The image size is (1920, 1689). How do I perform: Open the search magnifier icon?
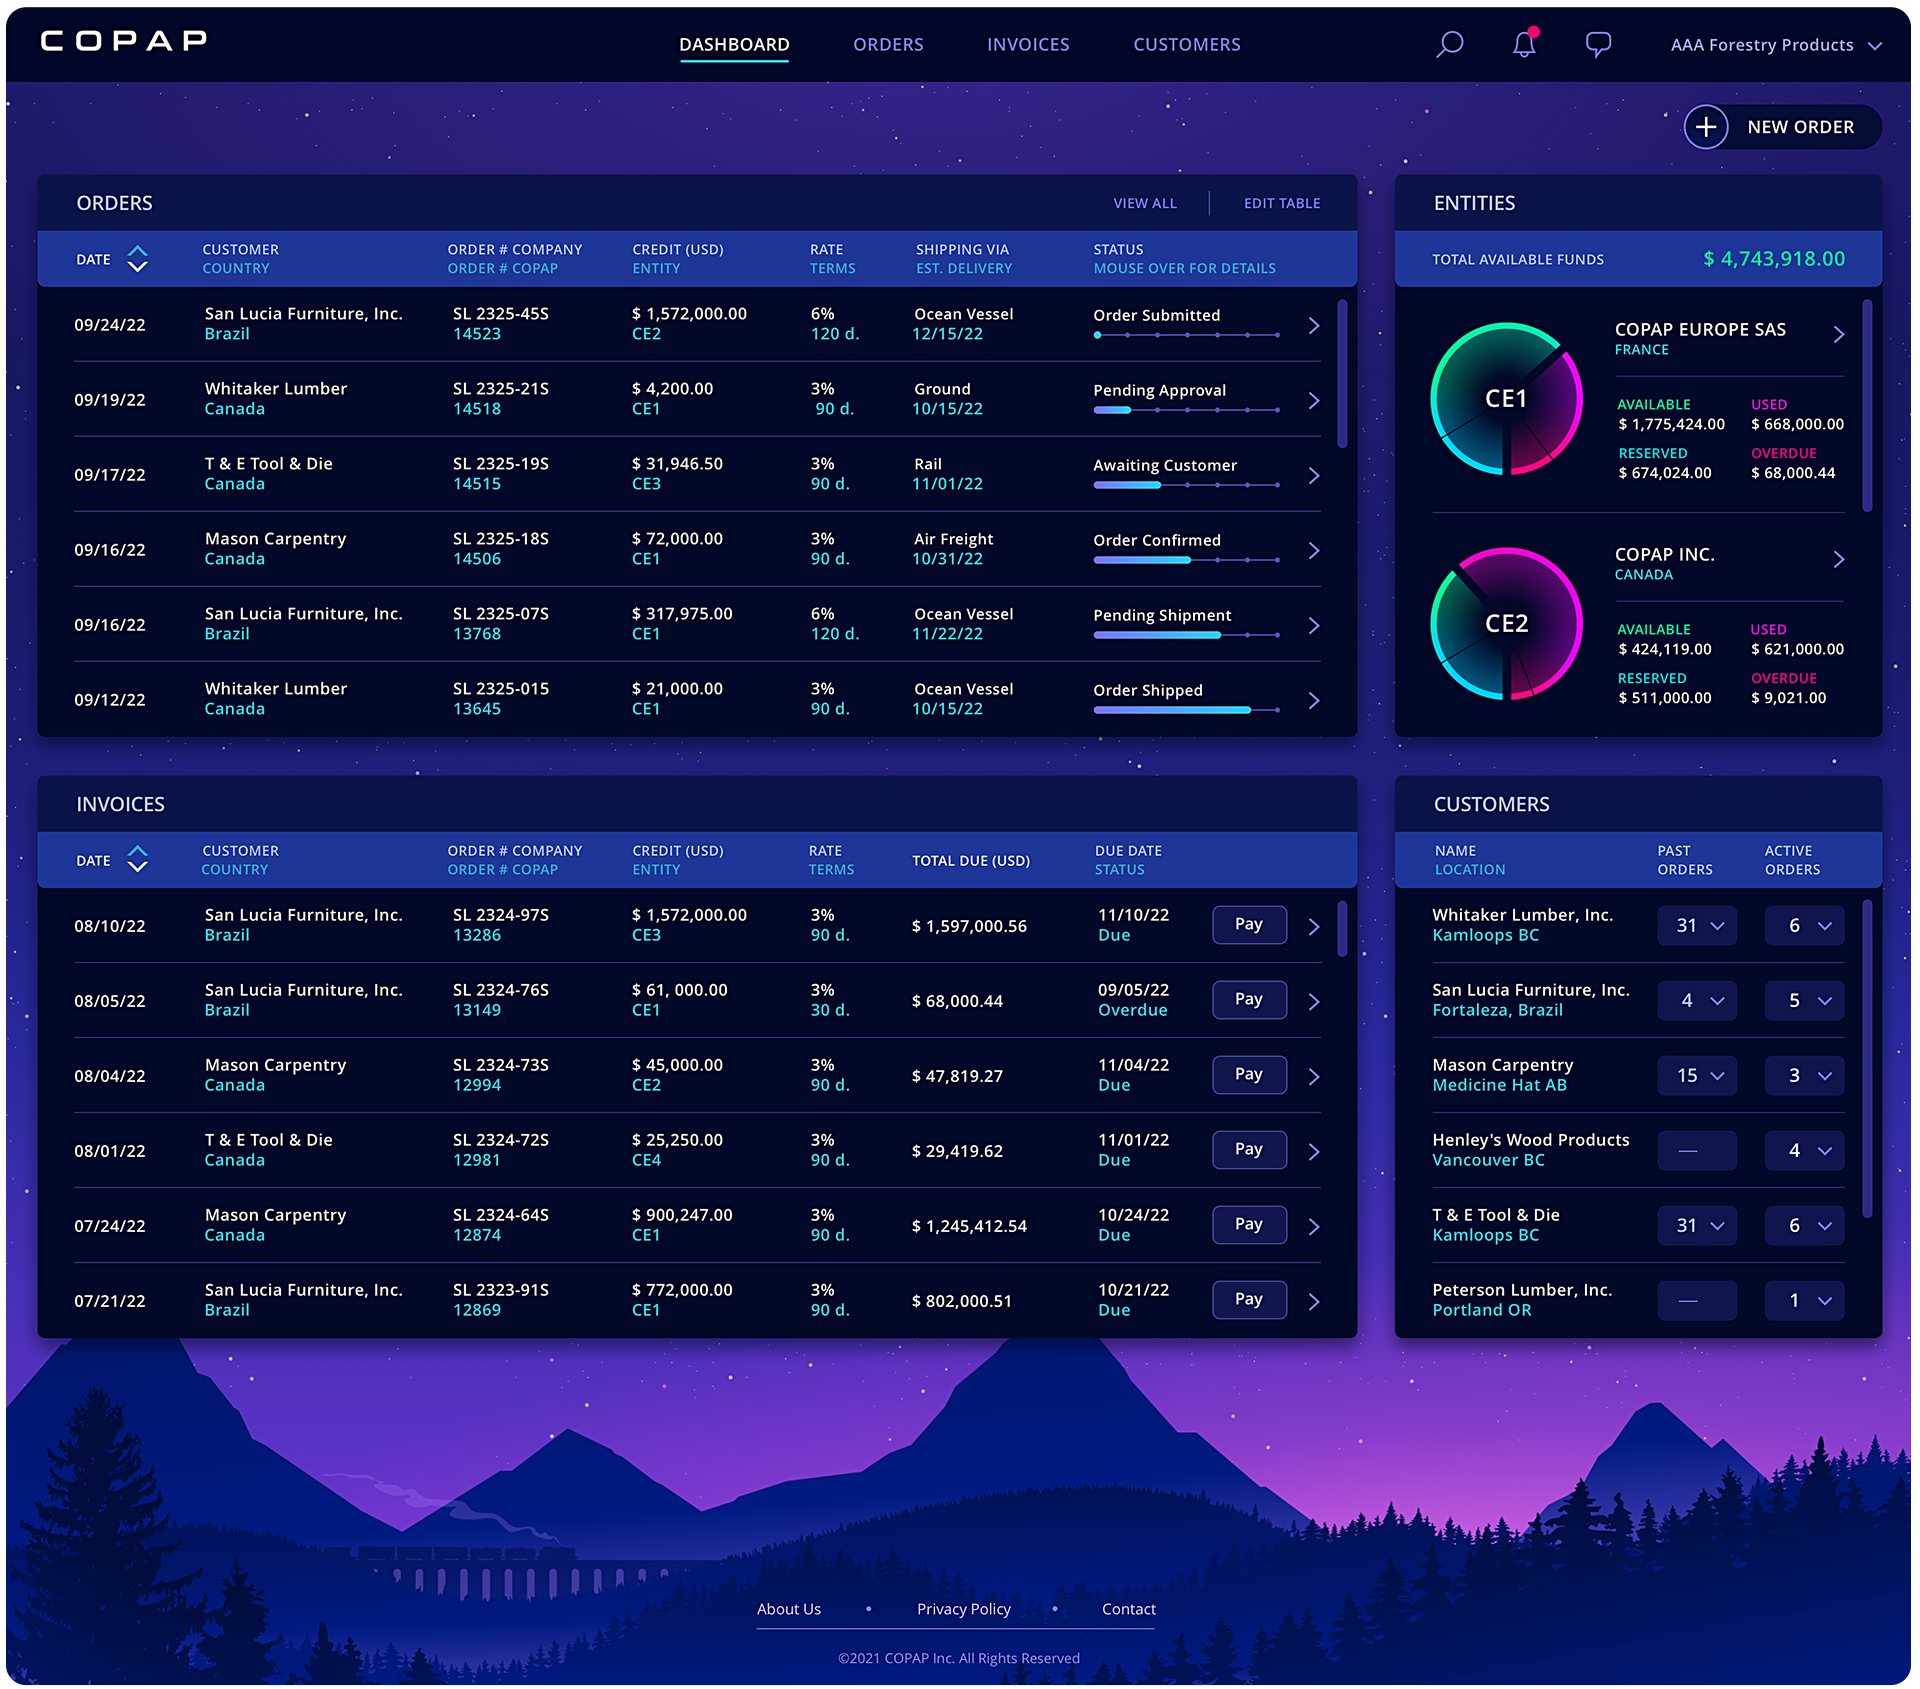(1449, 45)
